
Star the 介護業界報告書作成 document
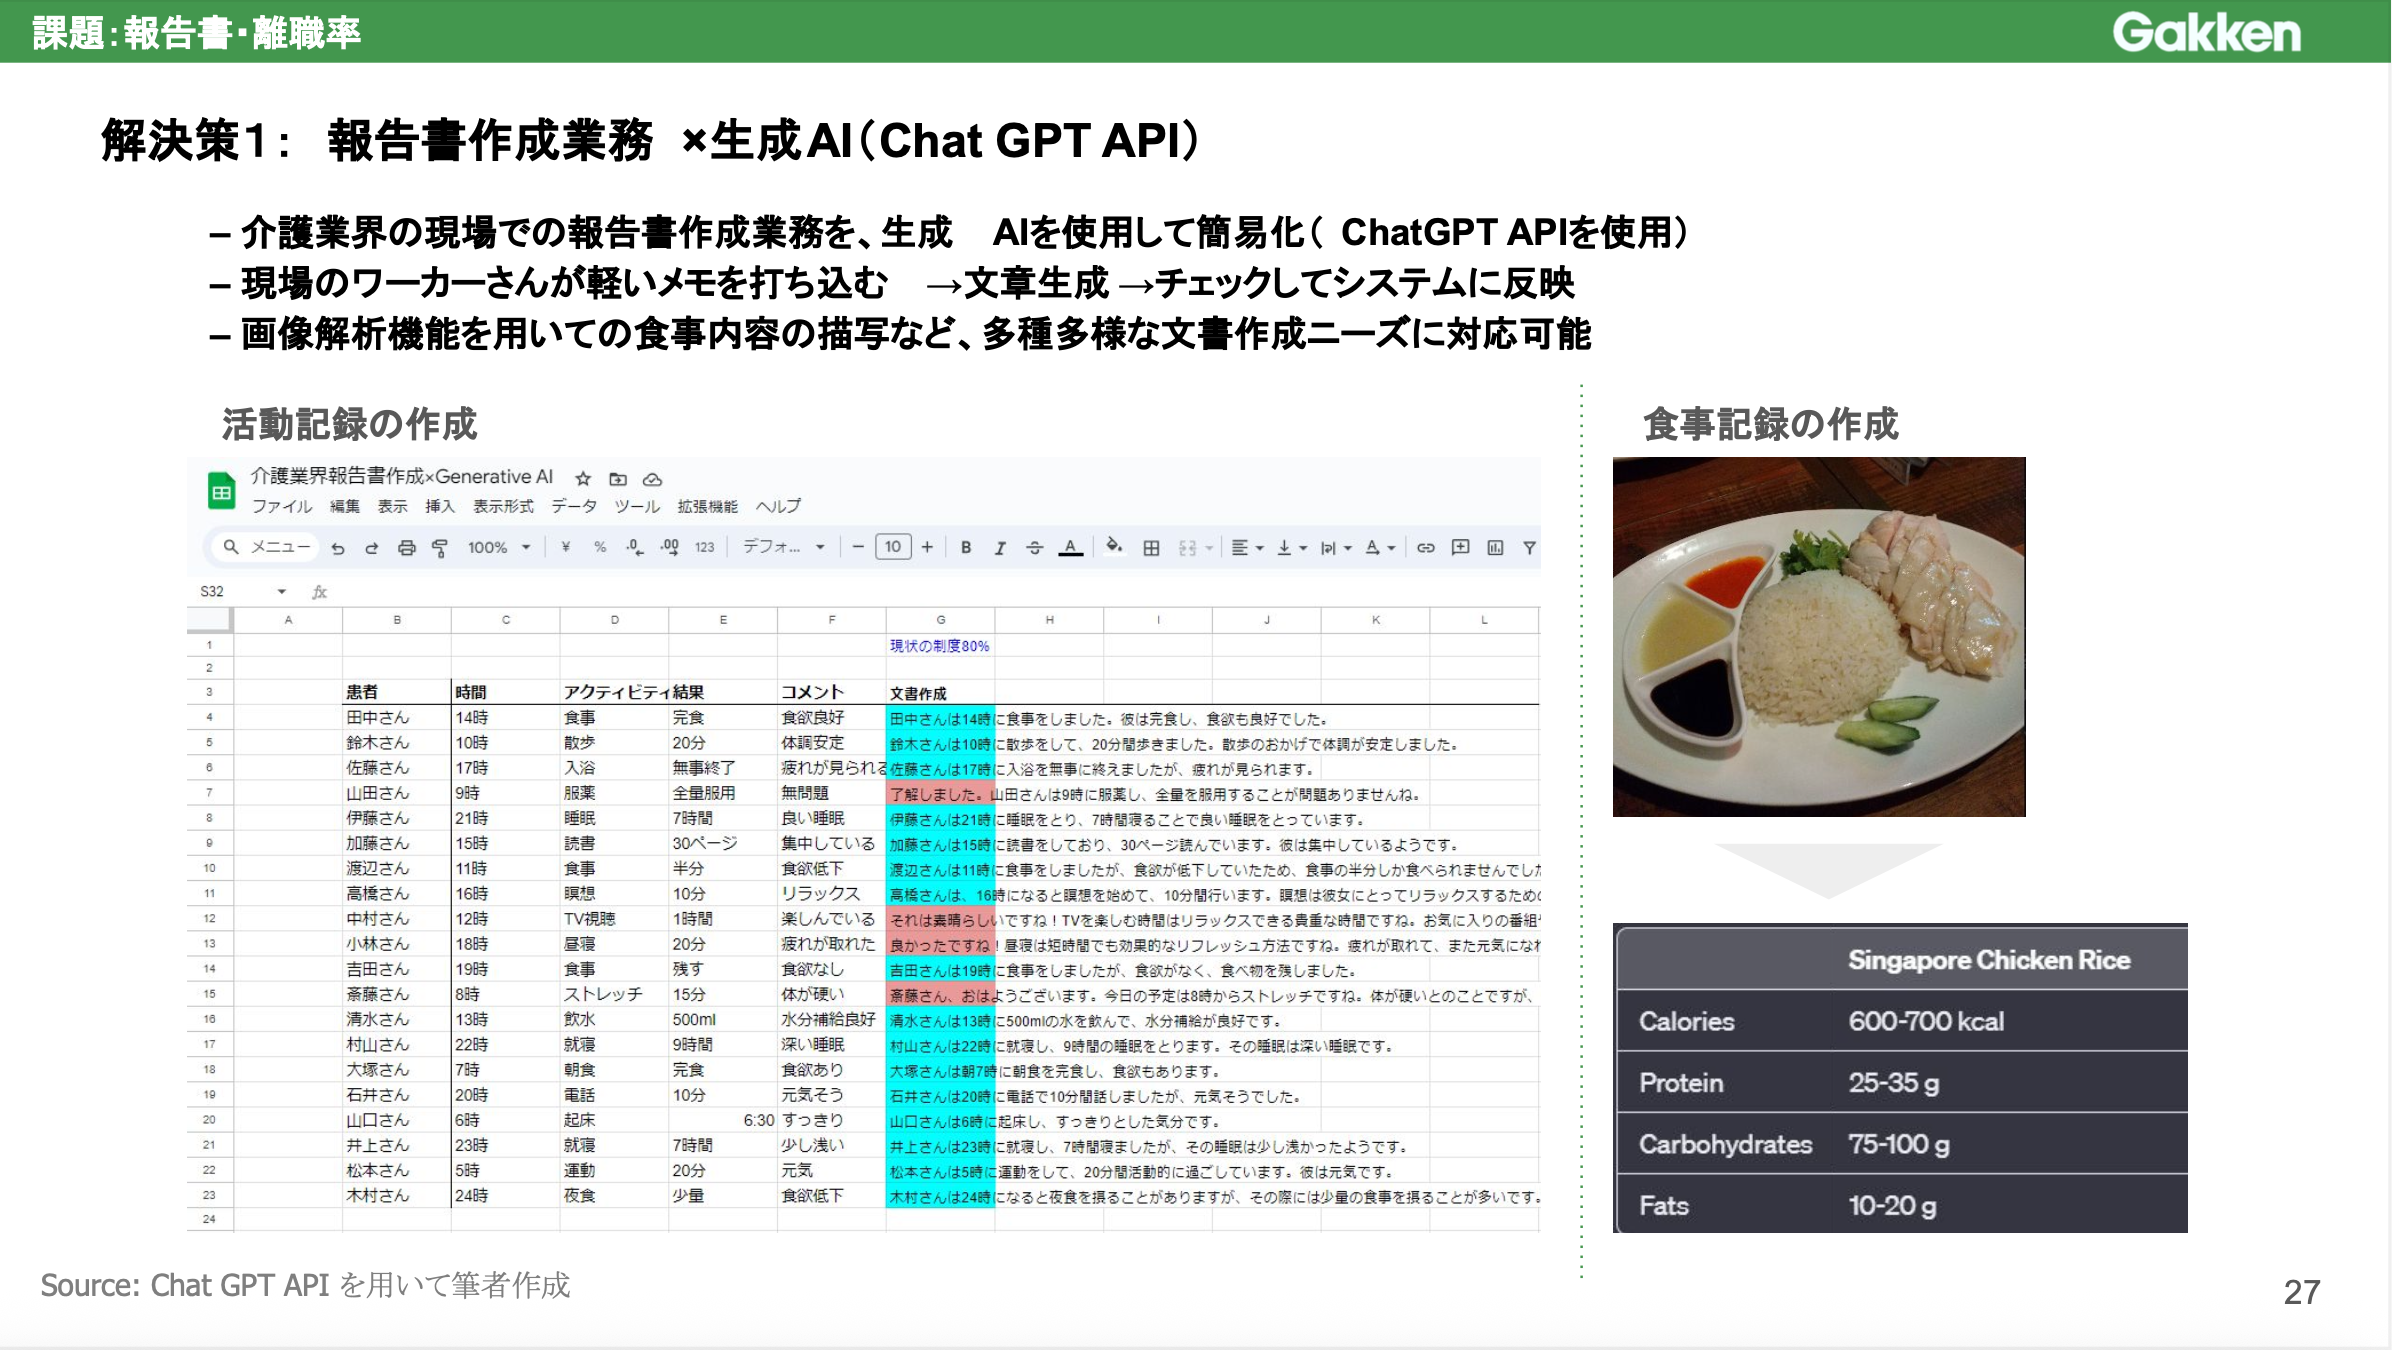(x=583, y=479)
